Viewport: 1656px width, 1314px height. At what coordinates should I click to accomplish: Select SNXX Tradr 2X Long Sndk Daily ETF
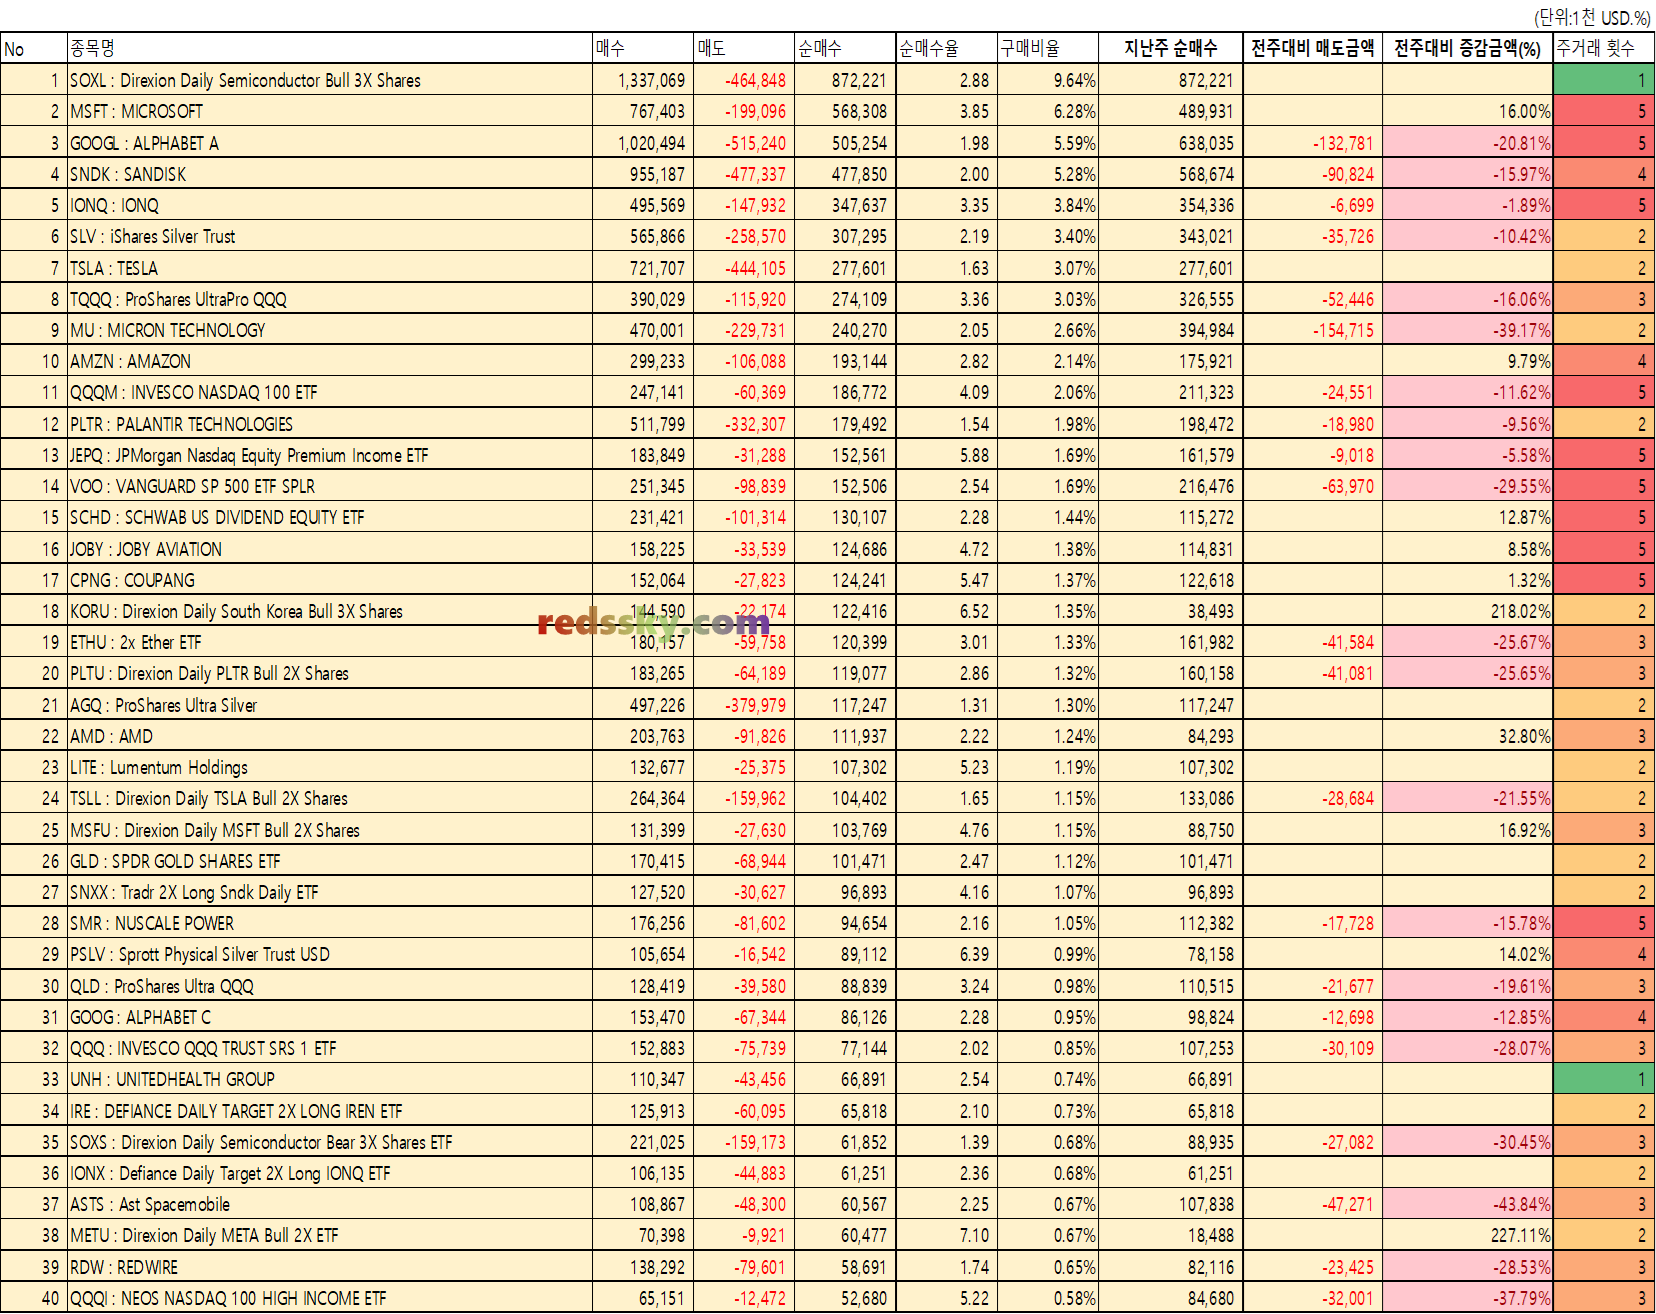(330, 892)
